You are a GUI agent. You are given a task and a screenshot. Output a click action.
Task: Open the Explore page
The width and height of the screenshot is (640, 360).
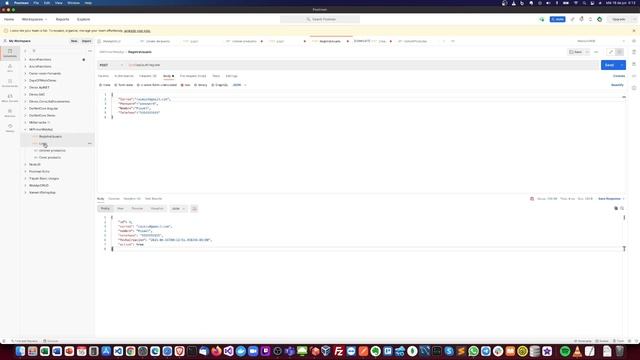[x=83, y=19]
